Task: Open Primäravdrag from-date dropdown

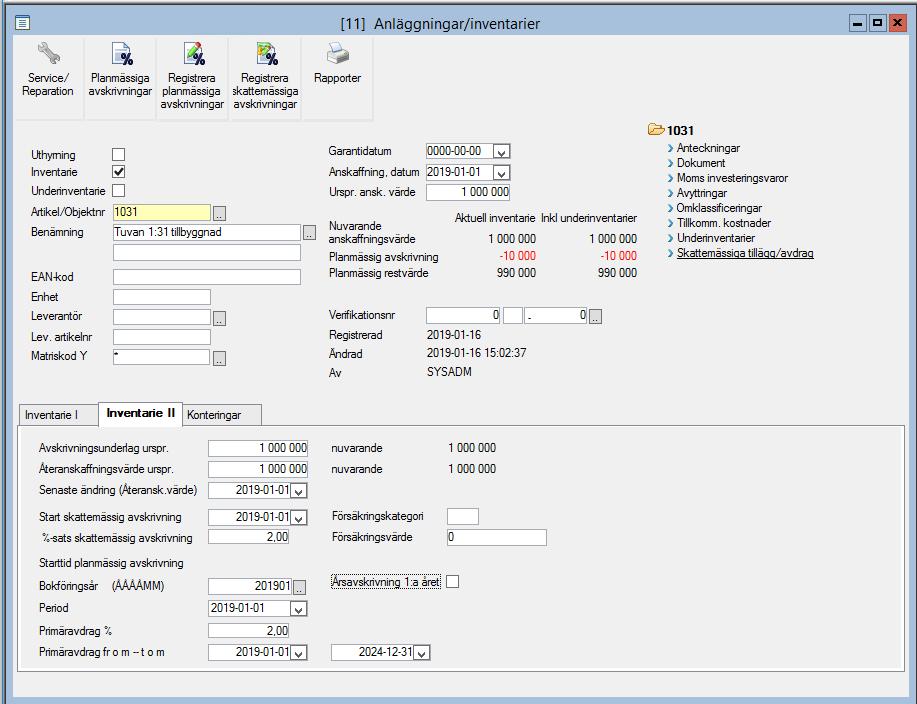Action: point(299,653)
